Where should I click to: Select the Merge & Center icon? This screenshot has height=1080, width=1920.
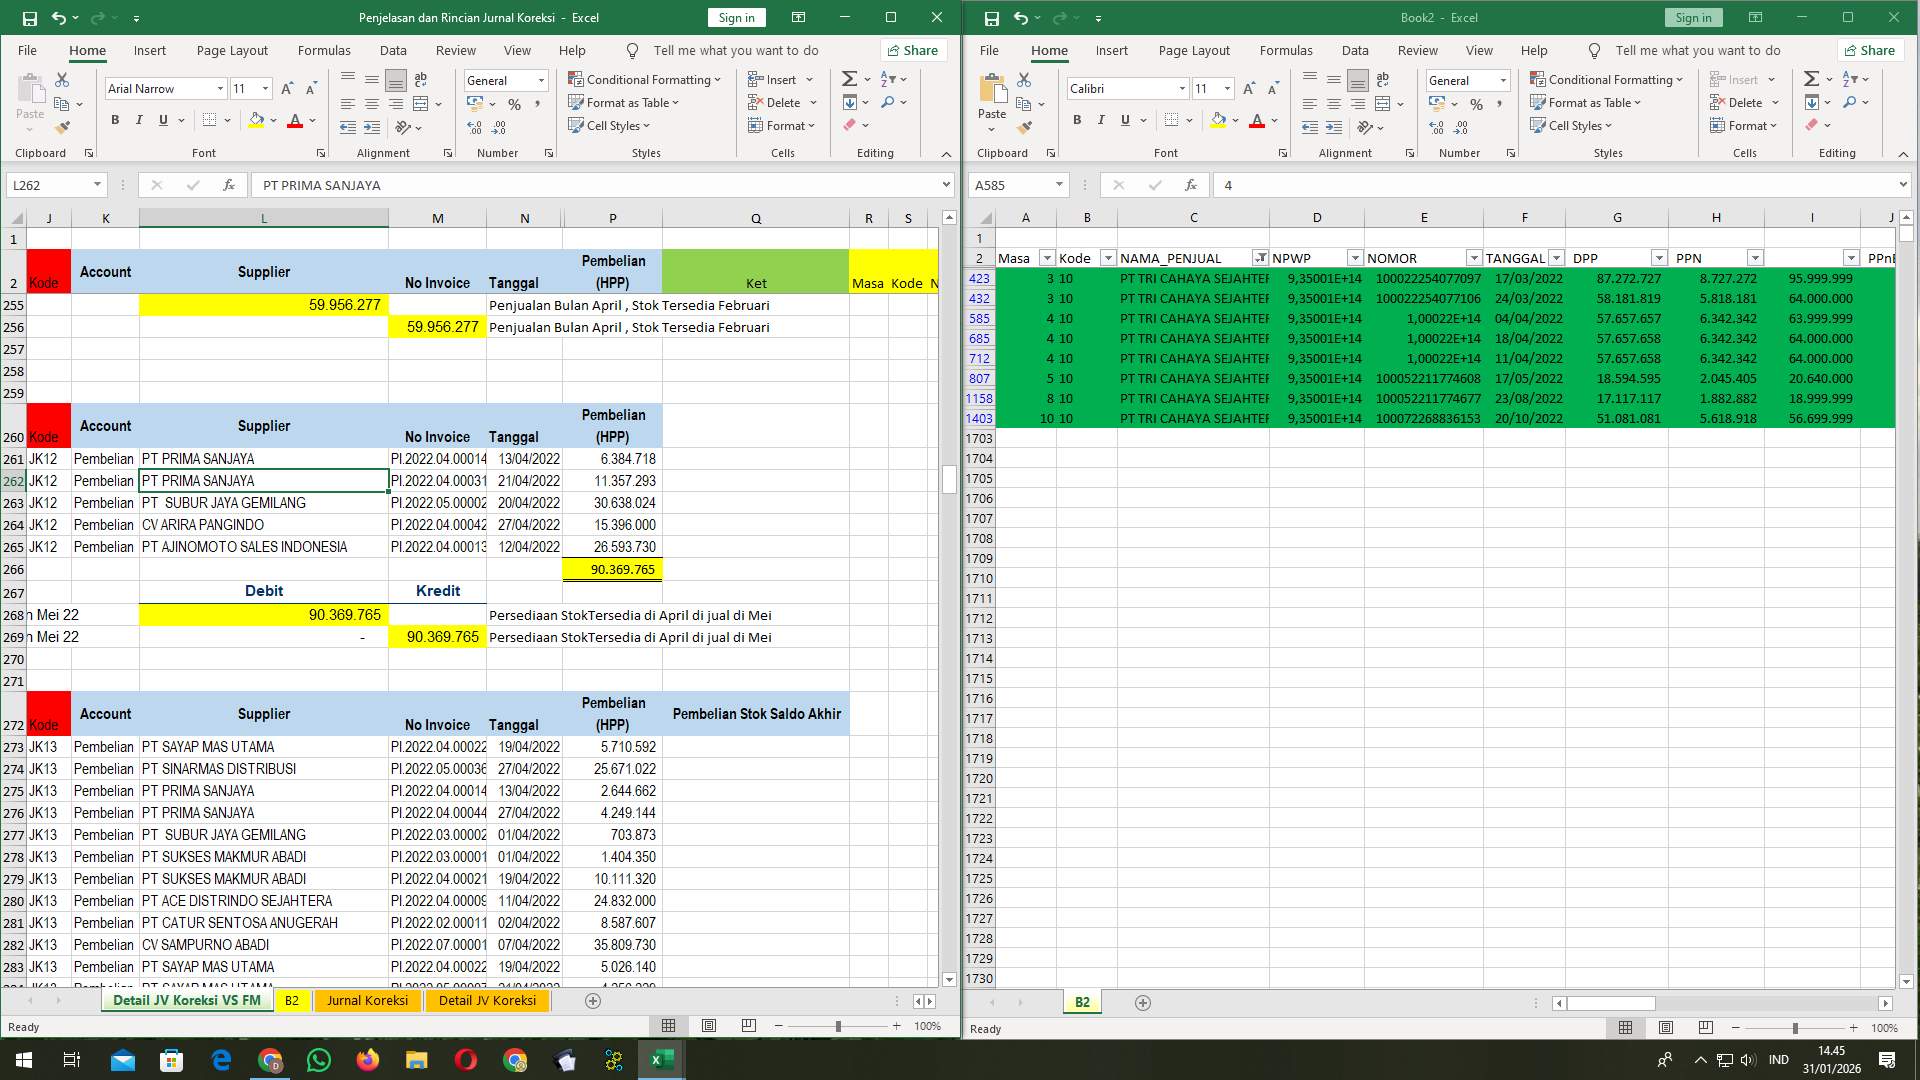418,102
